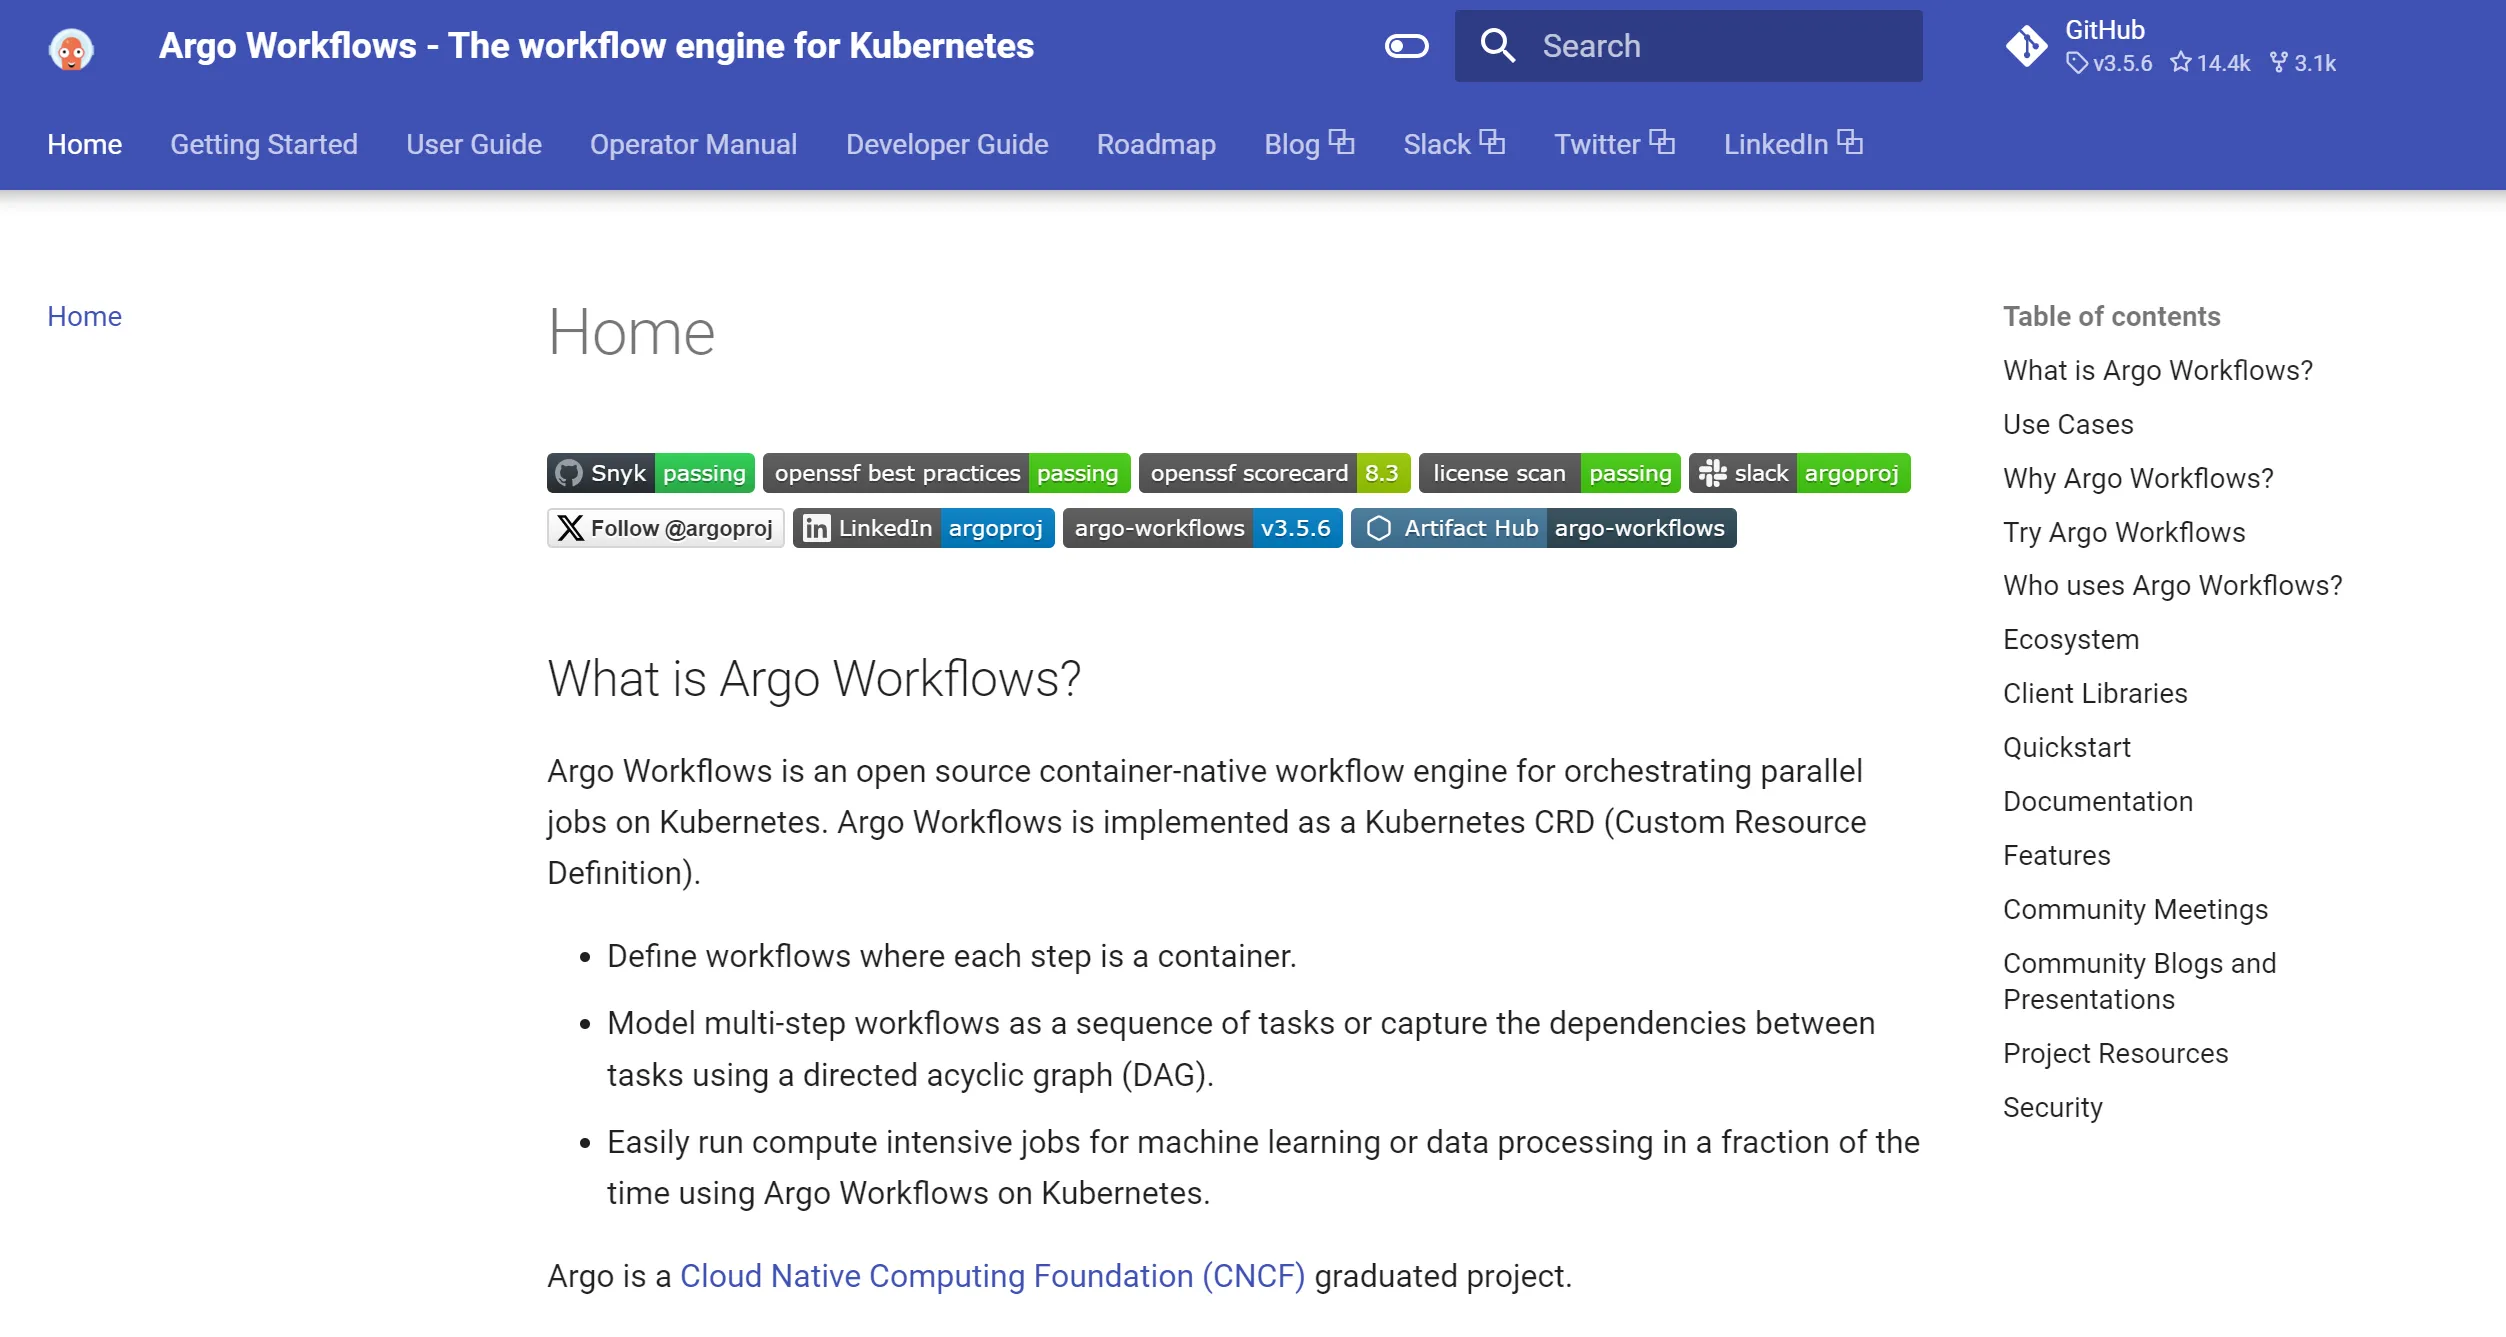This screenshot has height=1337, width=2506.
Task: Click the Argo Workflows logo icon
Action: click(71, 45)
